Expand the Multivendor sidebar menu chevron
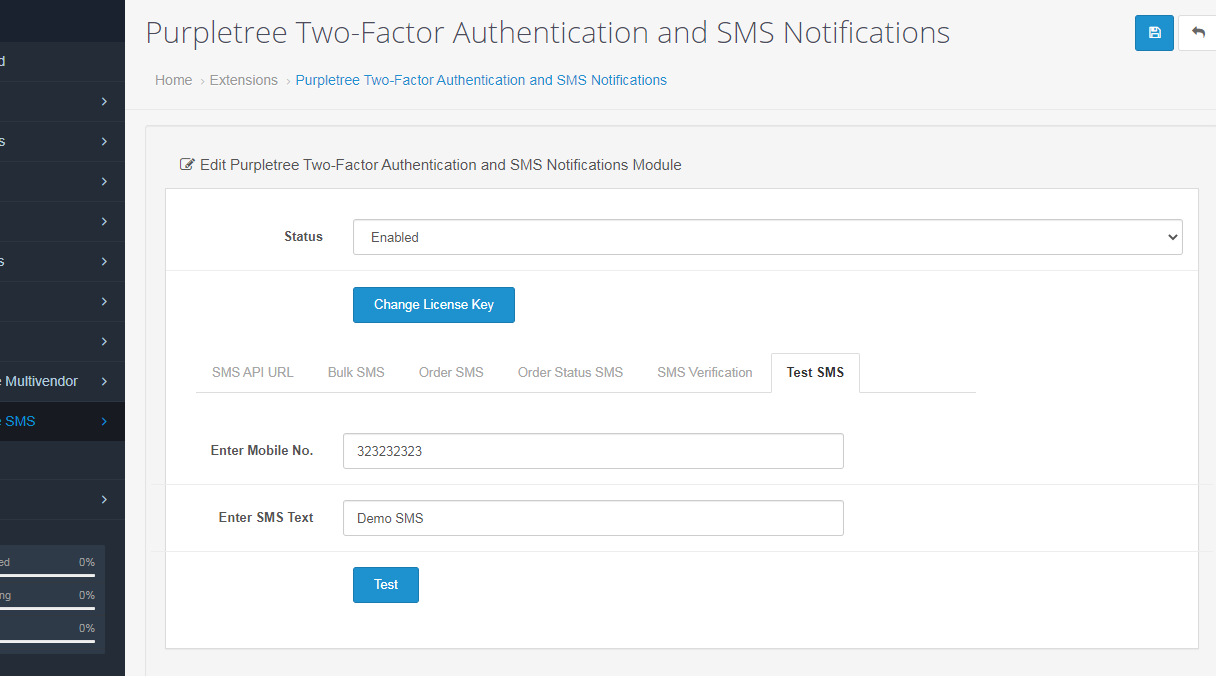The height and width of the screenshot is (676, 1216). [104, 381]
